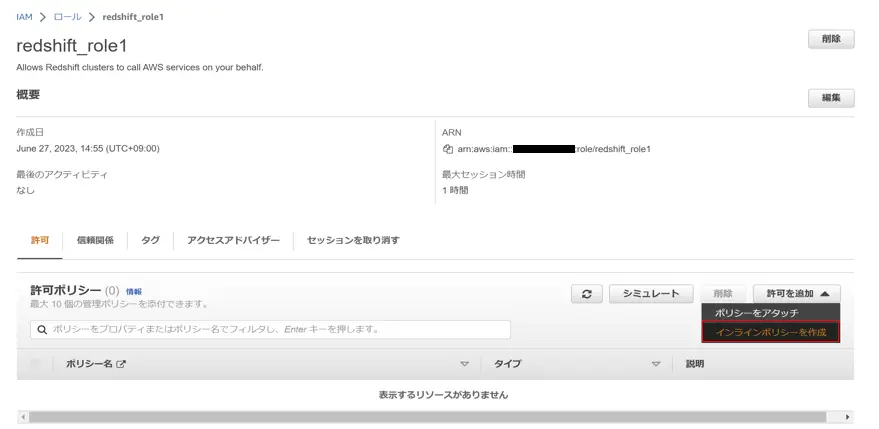Screen dimensions: 879x429
Task: Open the 情報 link next to 許可ポリシー
Action: click(x=133, y=292)
